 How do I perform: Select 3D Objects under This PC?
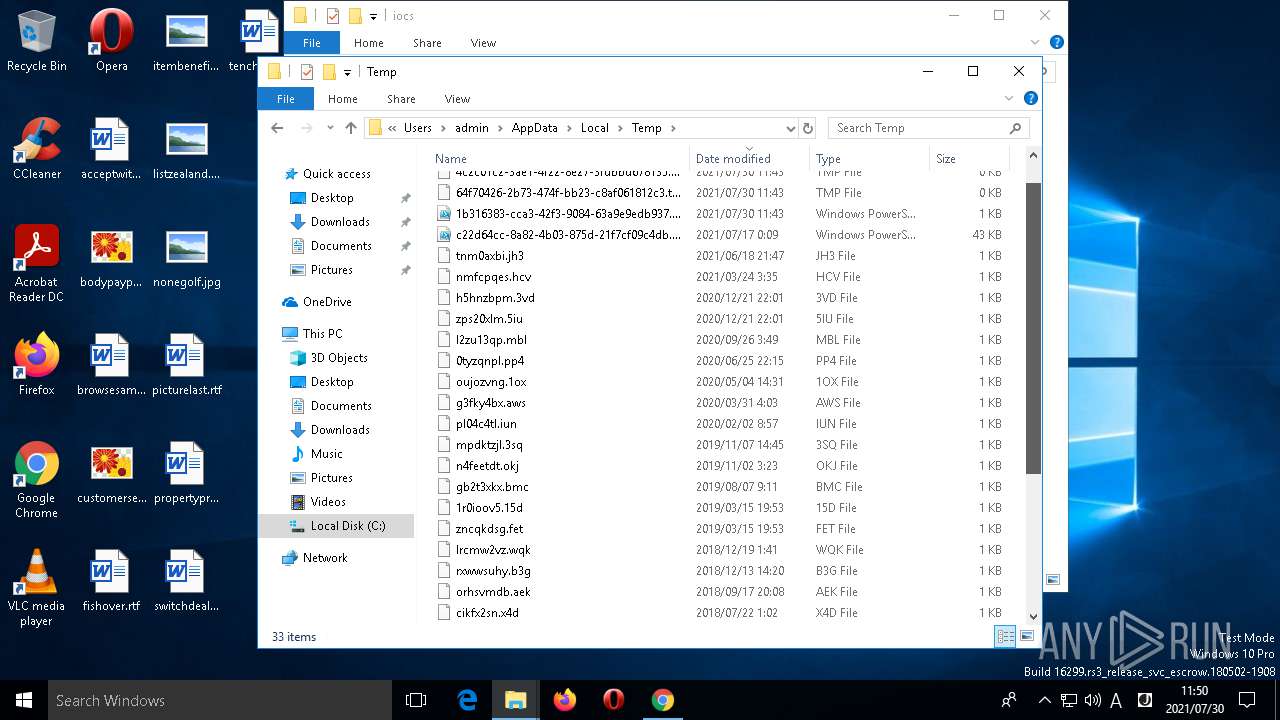click(339, 358)
